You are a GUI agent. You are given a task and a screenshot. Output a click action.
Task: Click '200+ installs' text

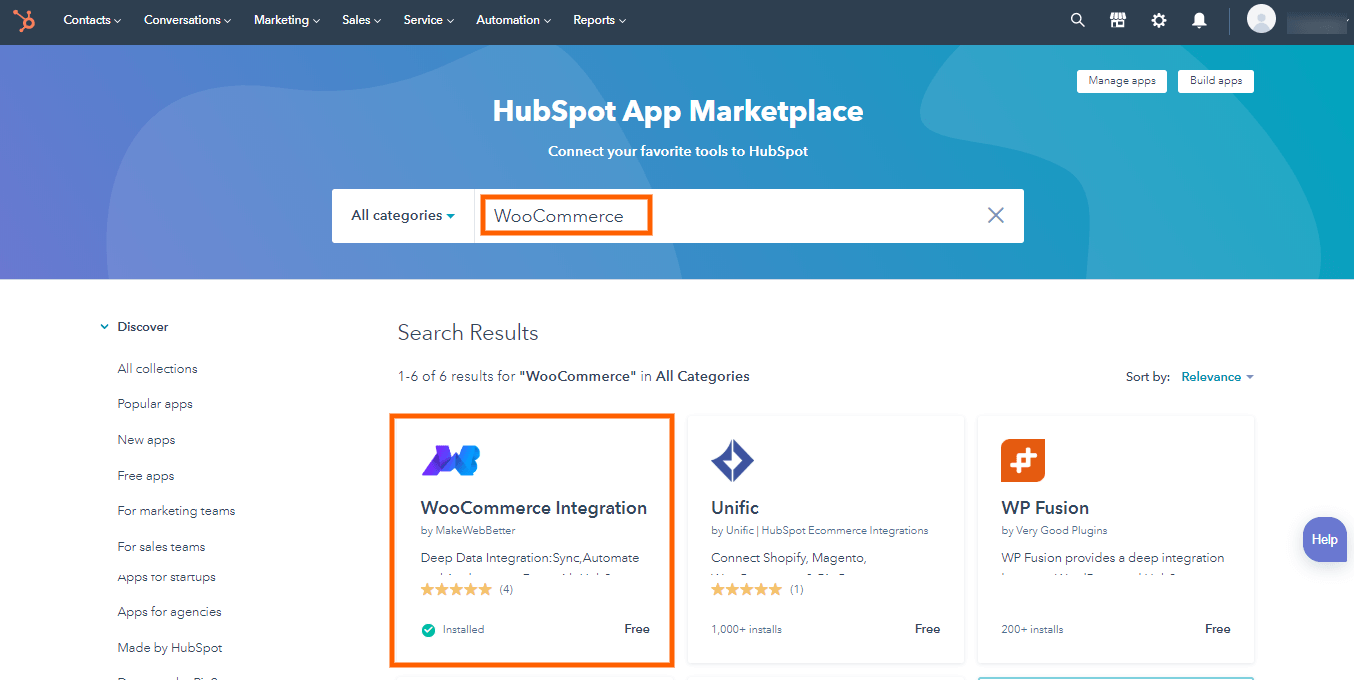(1032, 630)
